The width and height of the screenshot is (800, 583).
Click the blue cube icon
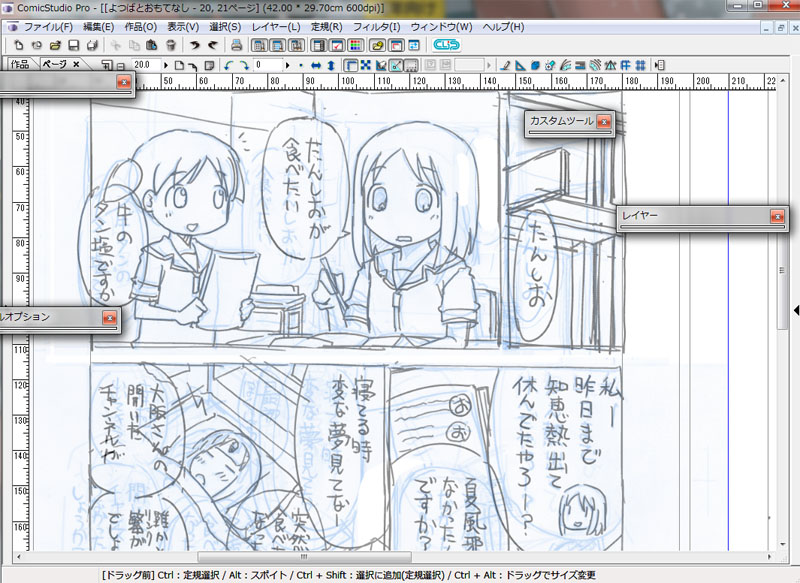click(x=535, y=65)
